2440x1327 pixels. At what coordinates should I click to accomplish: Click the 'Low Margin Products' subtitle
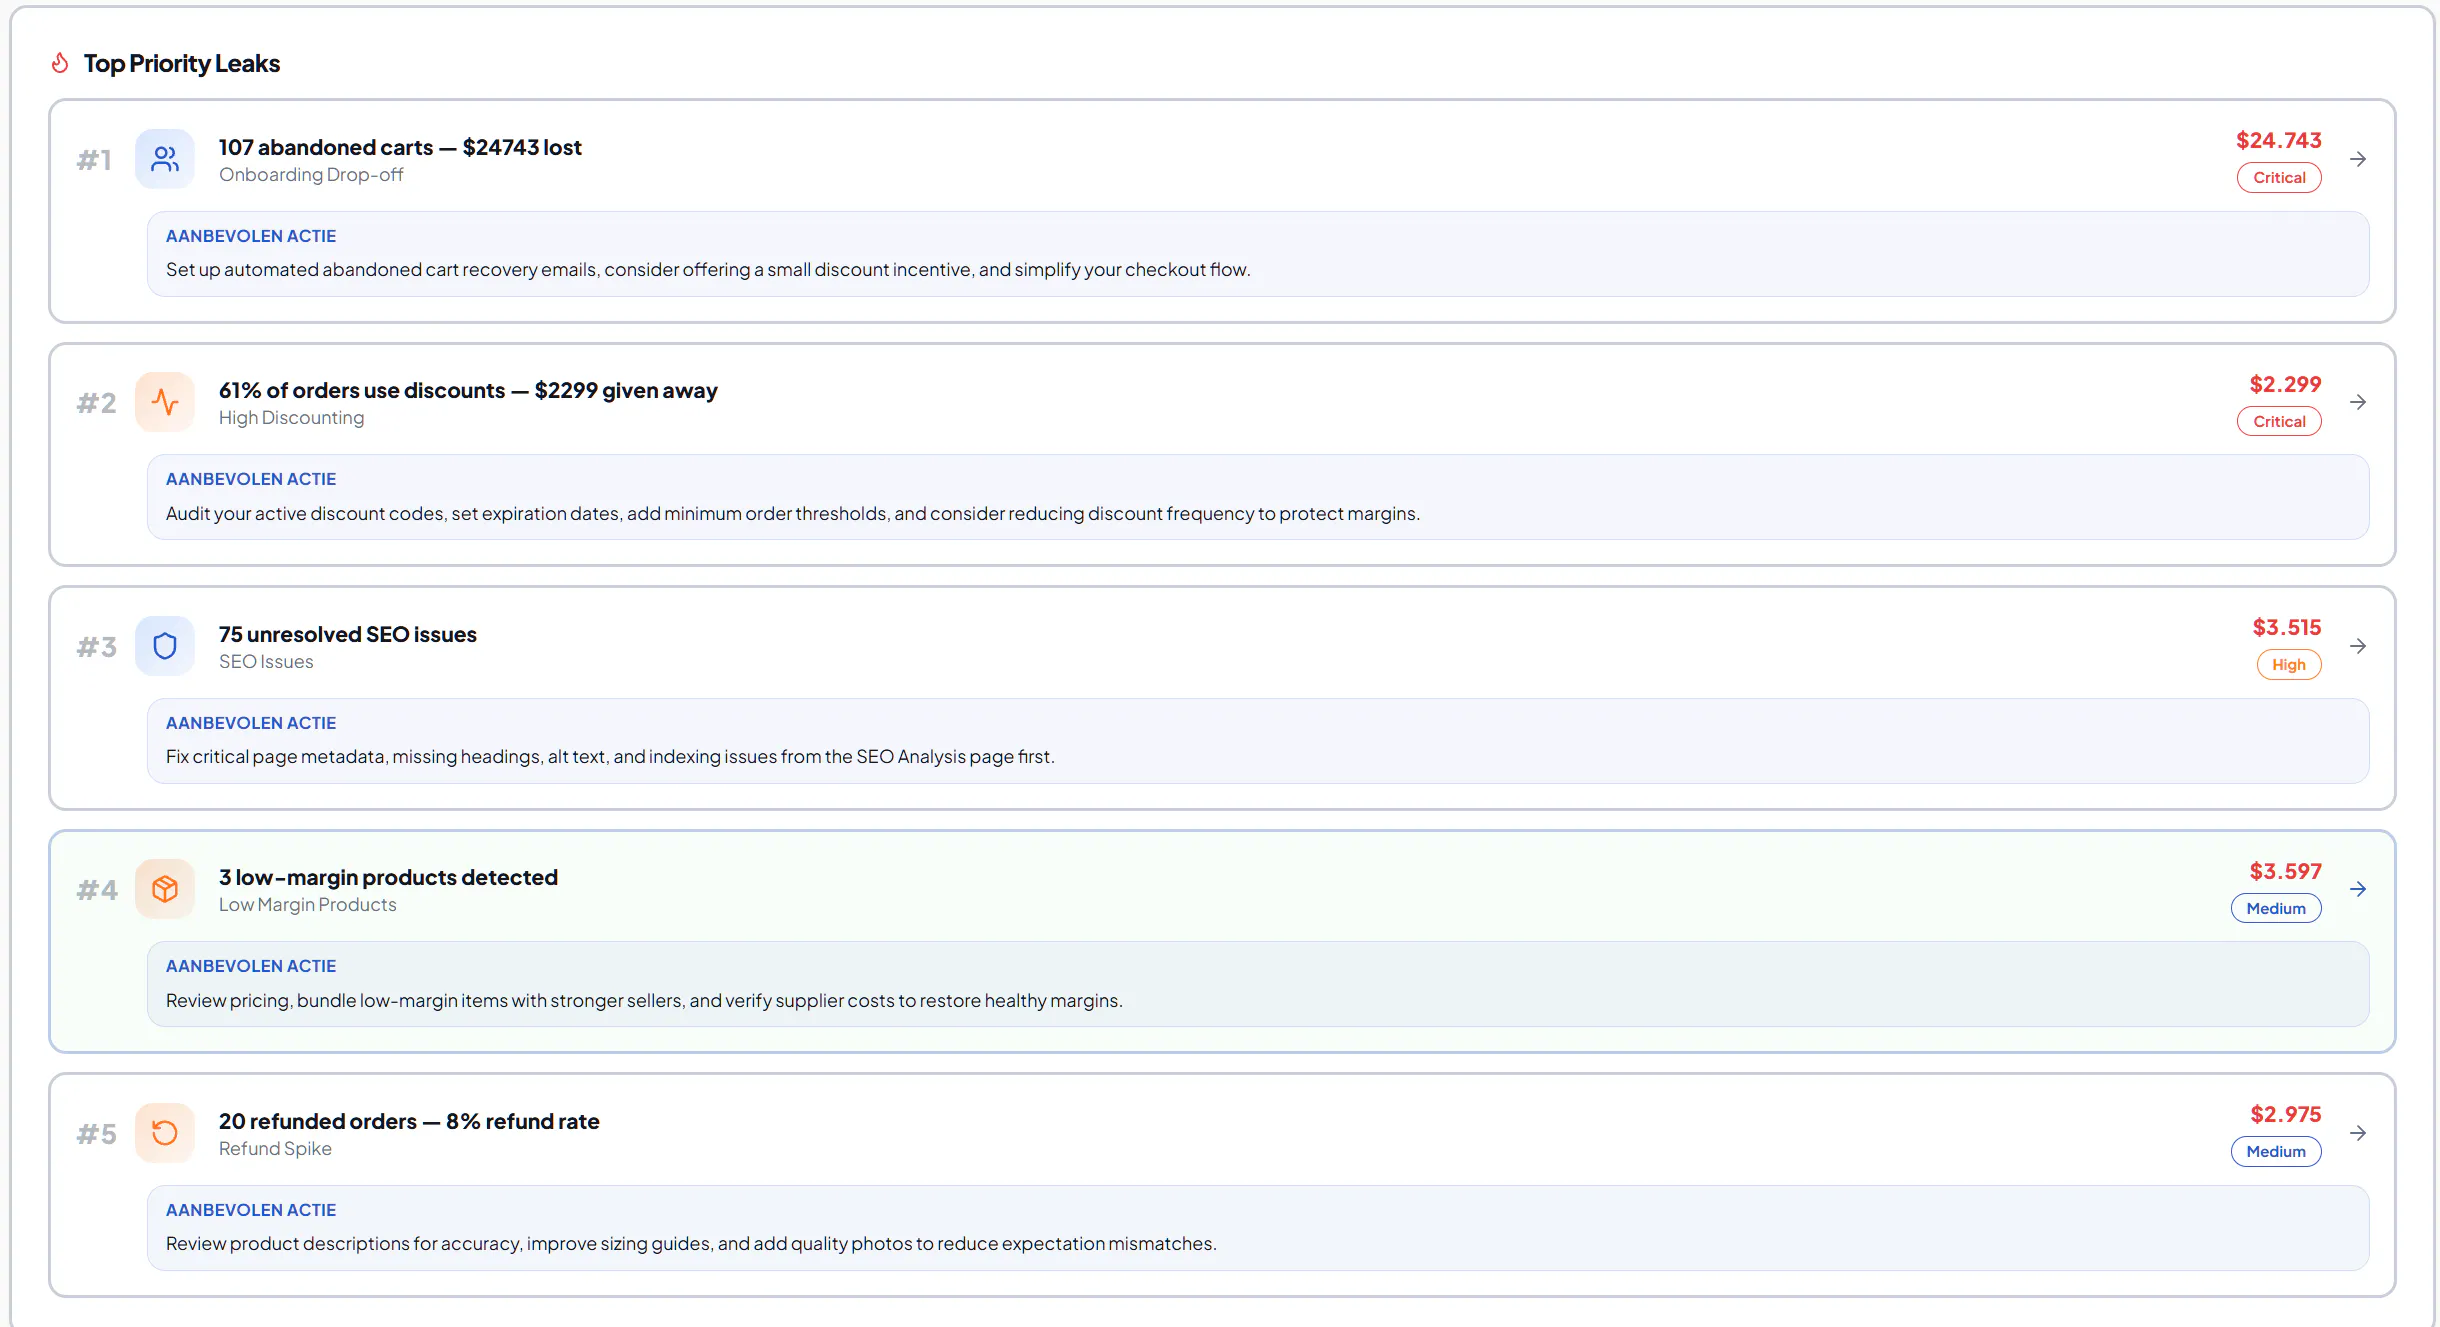pos(308,905)
